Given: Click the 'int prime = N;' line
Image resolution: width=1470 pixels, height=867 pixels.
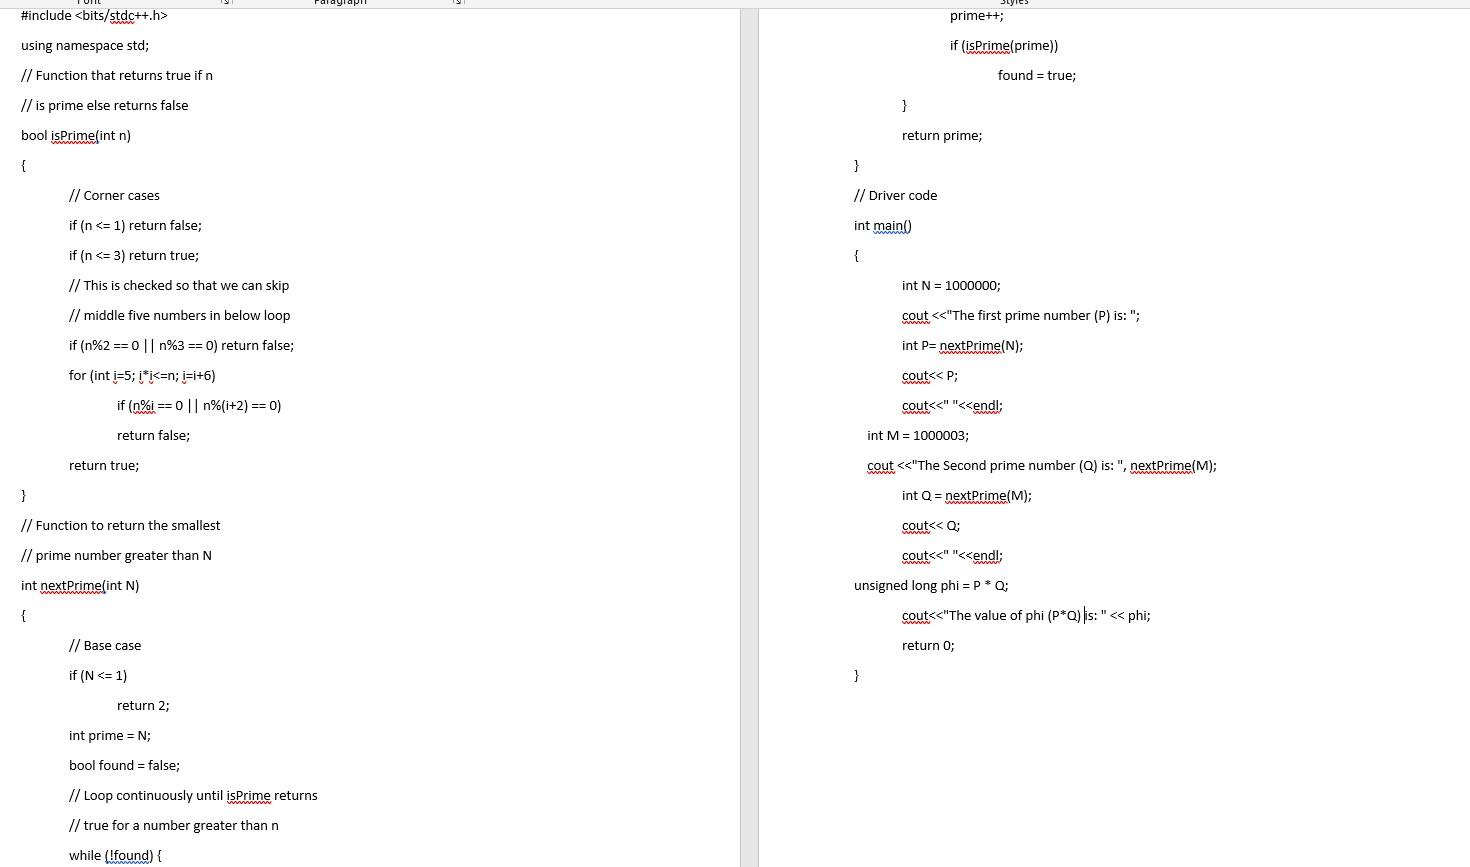Looking at the screenshot, I should [x=110, y=735].
